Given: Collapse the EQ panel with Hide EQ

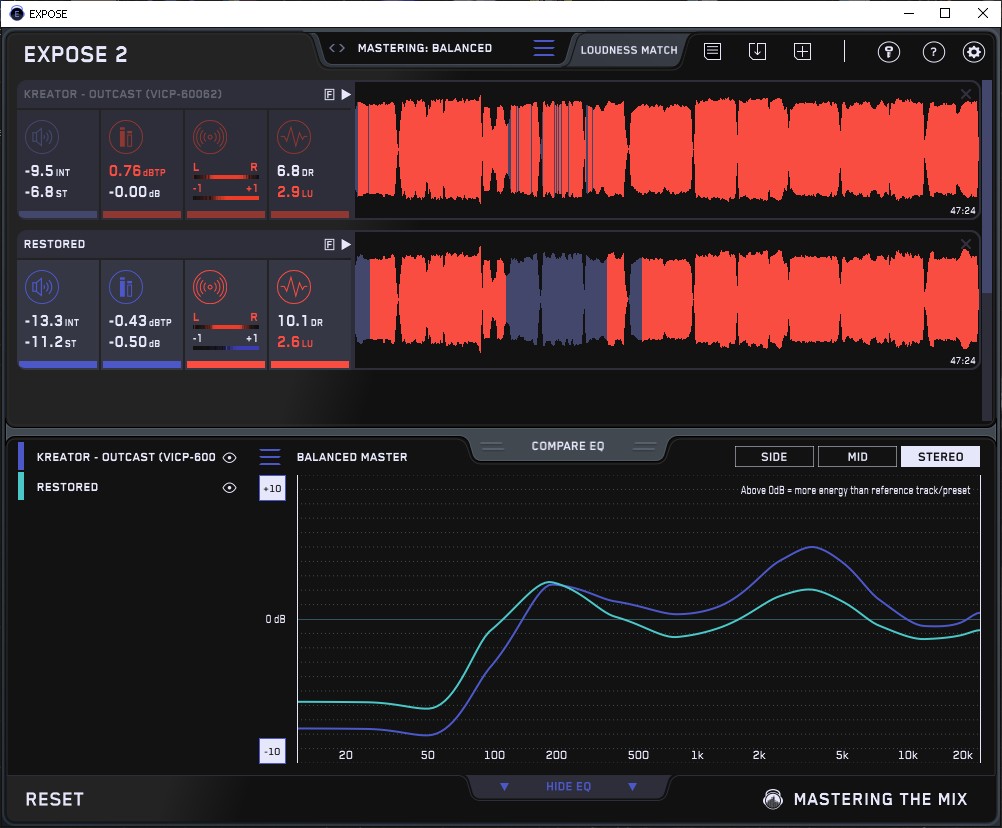Looking at the screenshot, I should tap(567, 787).
